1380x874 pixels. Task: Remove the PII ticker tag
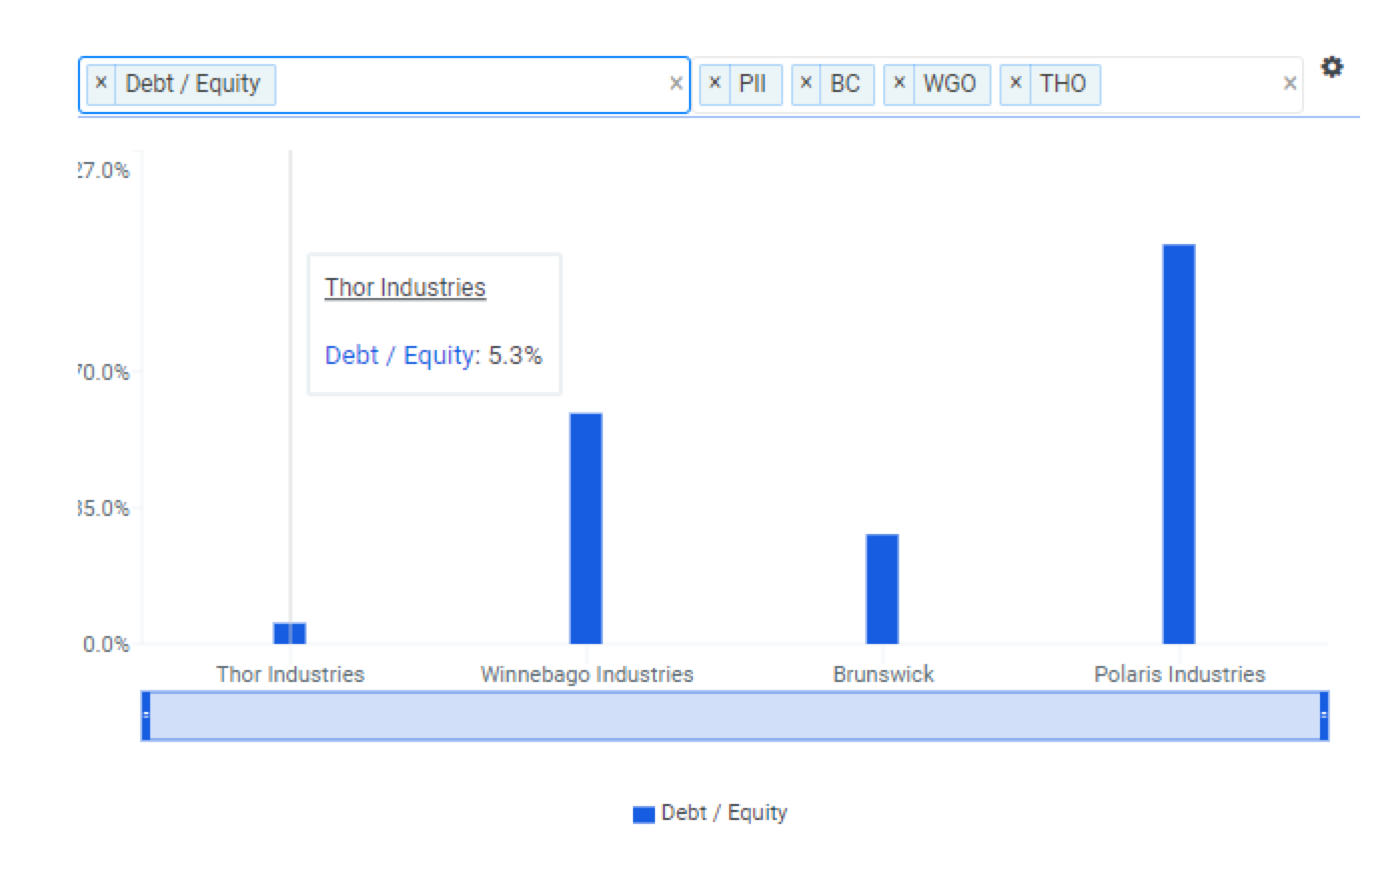[714, 84]
